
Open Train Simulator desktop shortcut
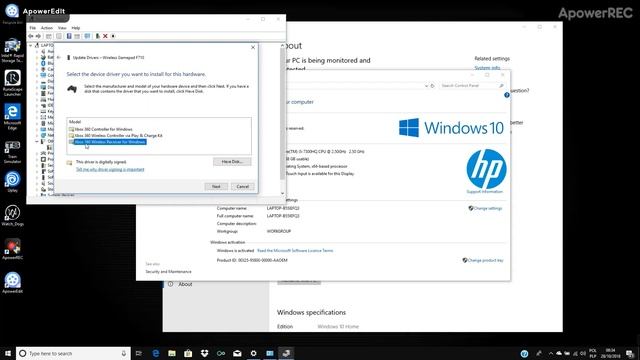(x=12, y=152)
